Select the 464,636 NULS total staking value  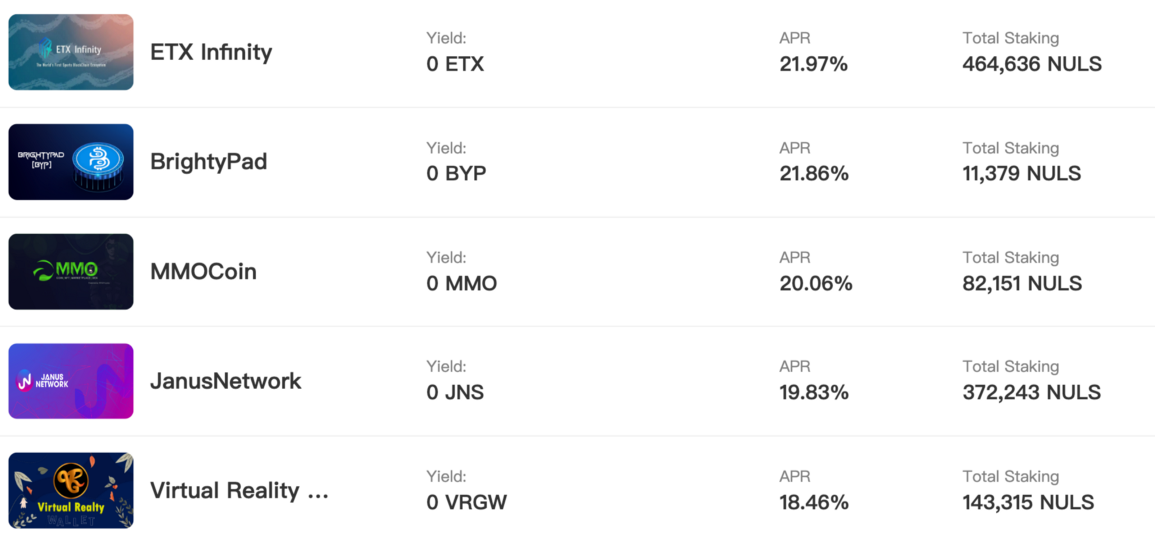1032,65
